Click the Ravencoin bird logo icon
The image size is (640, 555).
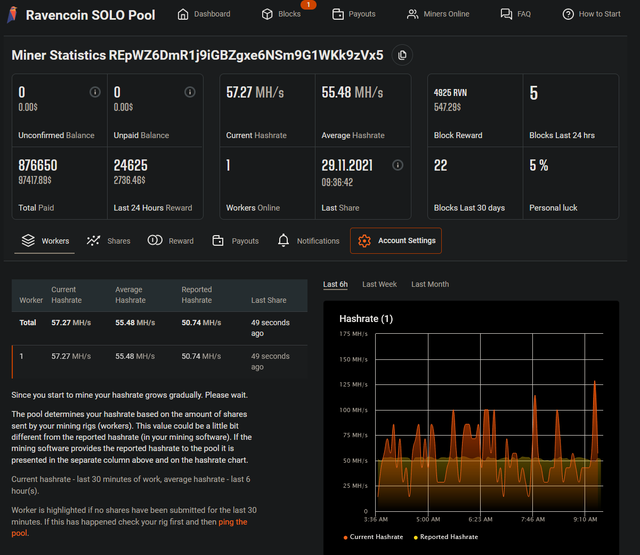(13, 14)
